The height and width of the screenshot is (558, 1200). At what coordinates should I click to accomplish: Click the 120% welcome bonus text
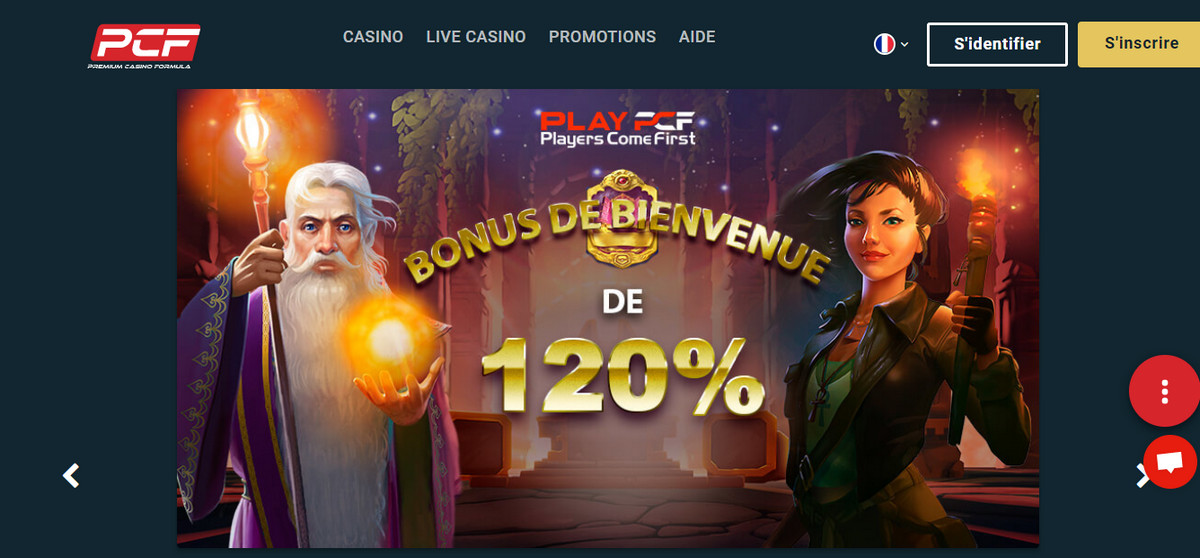tap(620, 375)
